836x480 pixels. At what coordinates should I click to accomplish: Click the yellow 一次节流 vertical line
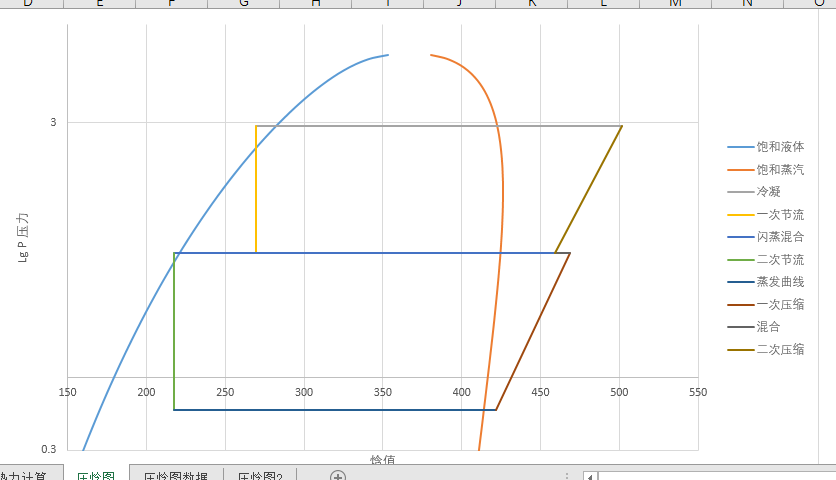[x=256, y=189]
